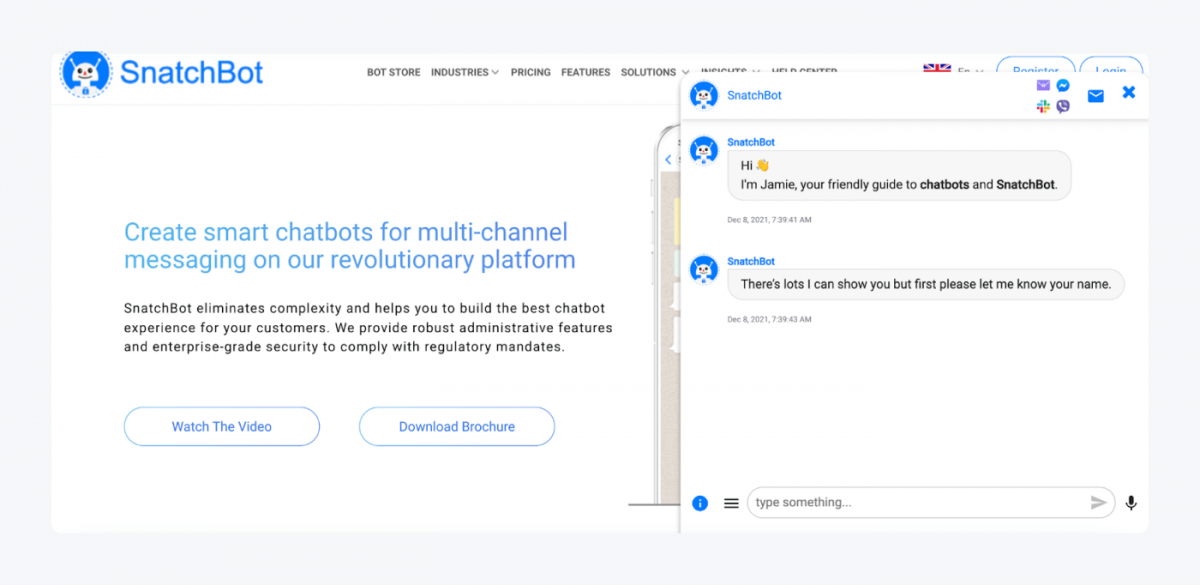This screenshot has height=585, width=1200.
Task: Click the blue info icon below the chat
Action: point(700,503)
